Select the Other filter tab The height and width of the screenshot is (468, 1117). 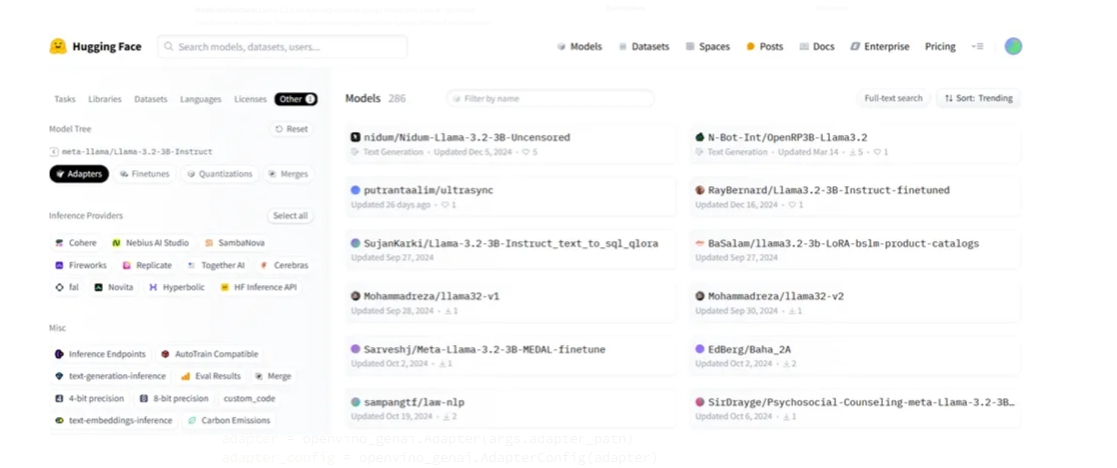(x=296, y=99)
